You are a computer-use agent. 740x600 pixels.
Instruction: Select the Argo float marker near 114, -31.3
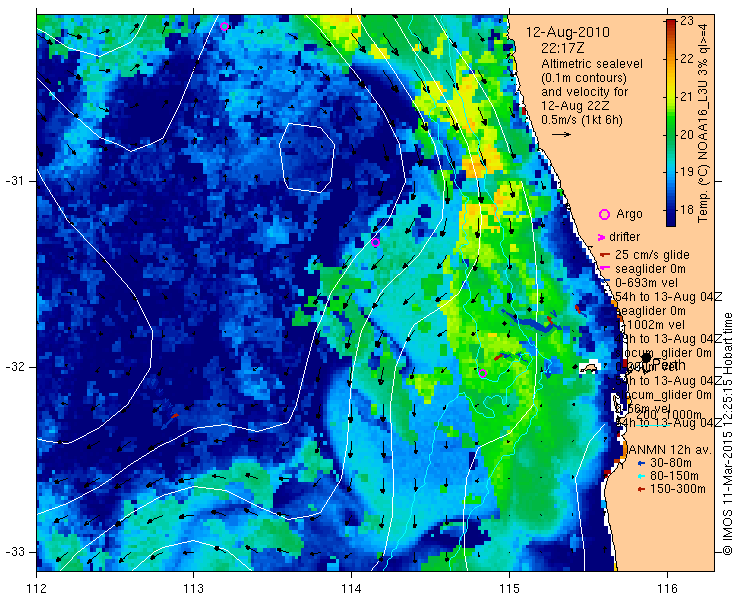point(376,243)
